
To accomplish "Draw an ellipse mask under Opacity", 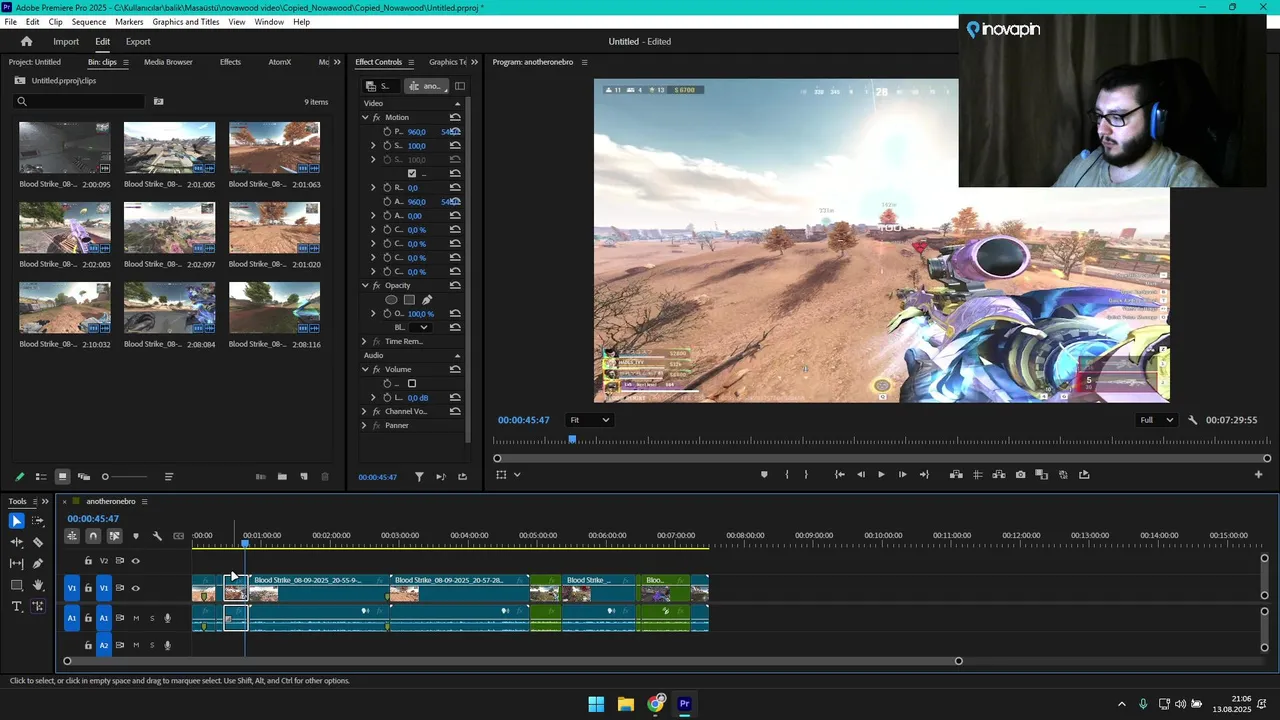I will 391,300.
